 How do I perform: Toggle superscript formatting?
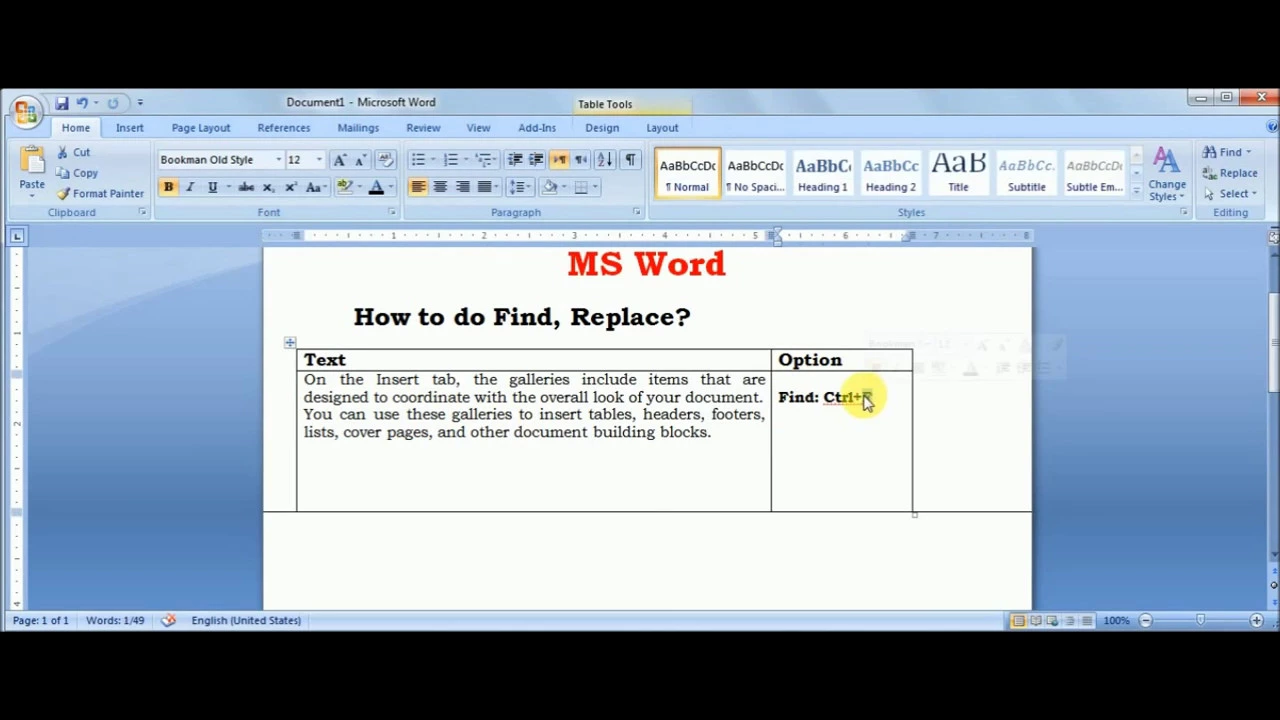click(x=290, y=187)
